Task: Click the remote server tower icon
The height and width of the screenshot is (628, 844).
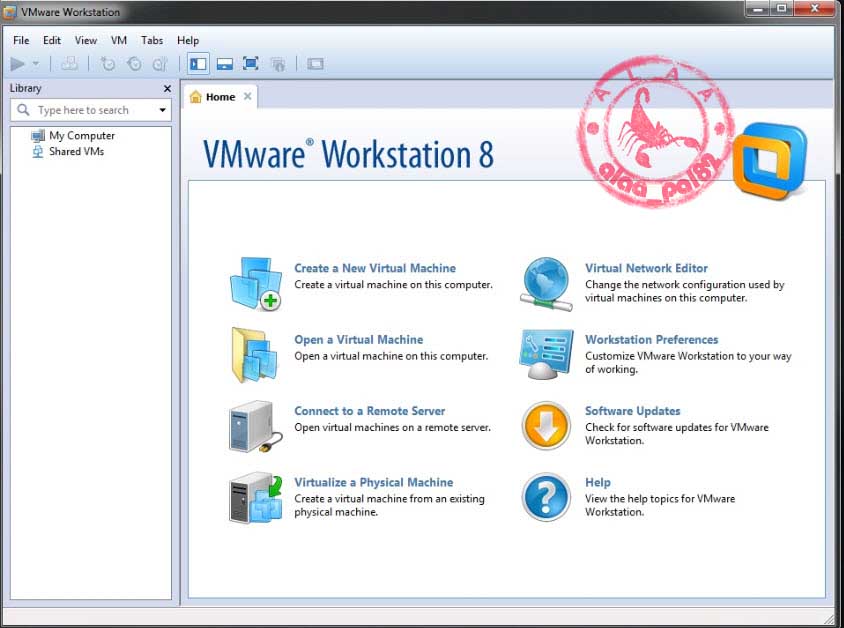Action: [x=255, y=426]
